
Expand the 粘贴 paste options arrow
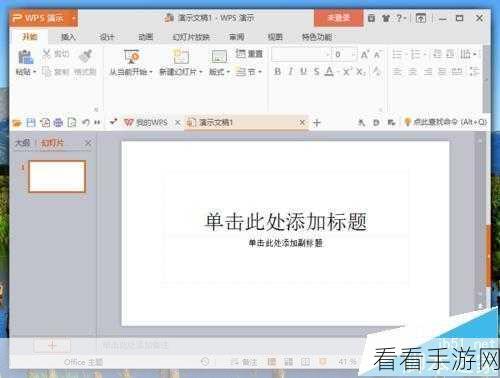click(34, 72)
